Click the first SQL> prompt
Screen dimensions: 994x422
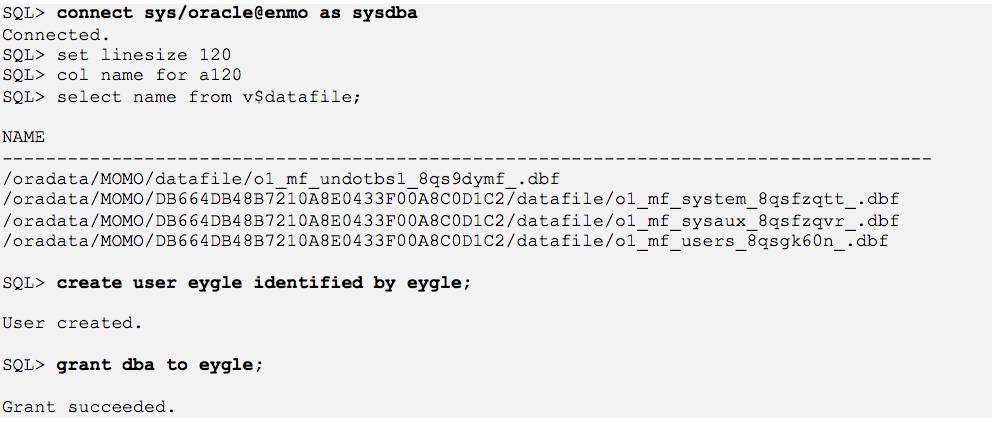[x=23, y=13]
